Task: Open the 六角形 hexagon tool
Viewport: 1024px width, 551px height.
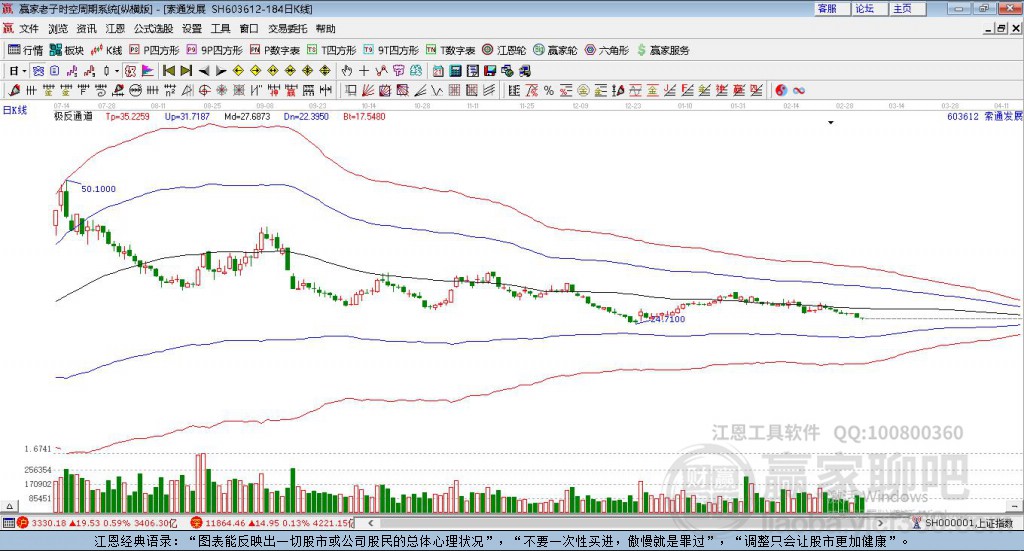Action: pos(607,50)
